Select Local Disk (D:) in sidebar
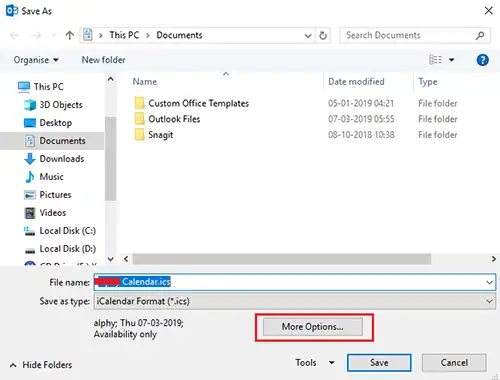The width and height of the screenshot is (500, 380). coord(68,249)
